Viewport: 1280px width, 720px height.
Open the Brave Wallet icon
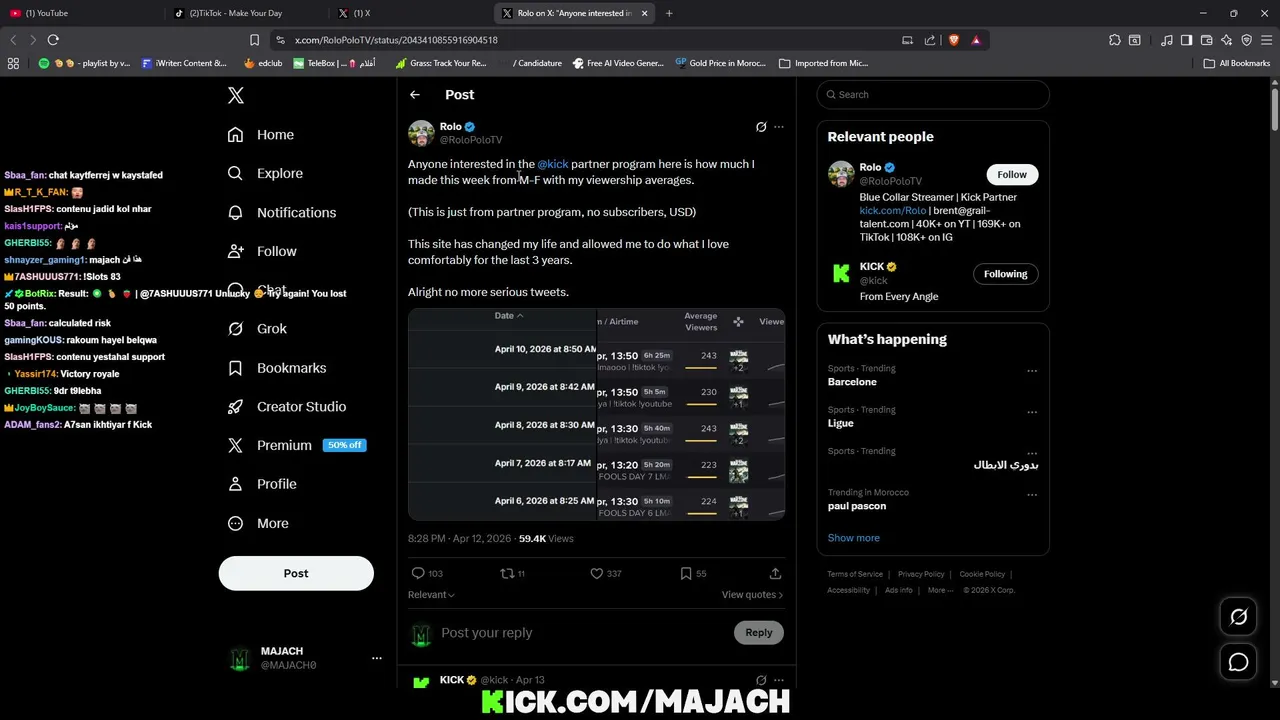point(1206,40)
